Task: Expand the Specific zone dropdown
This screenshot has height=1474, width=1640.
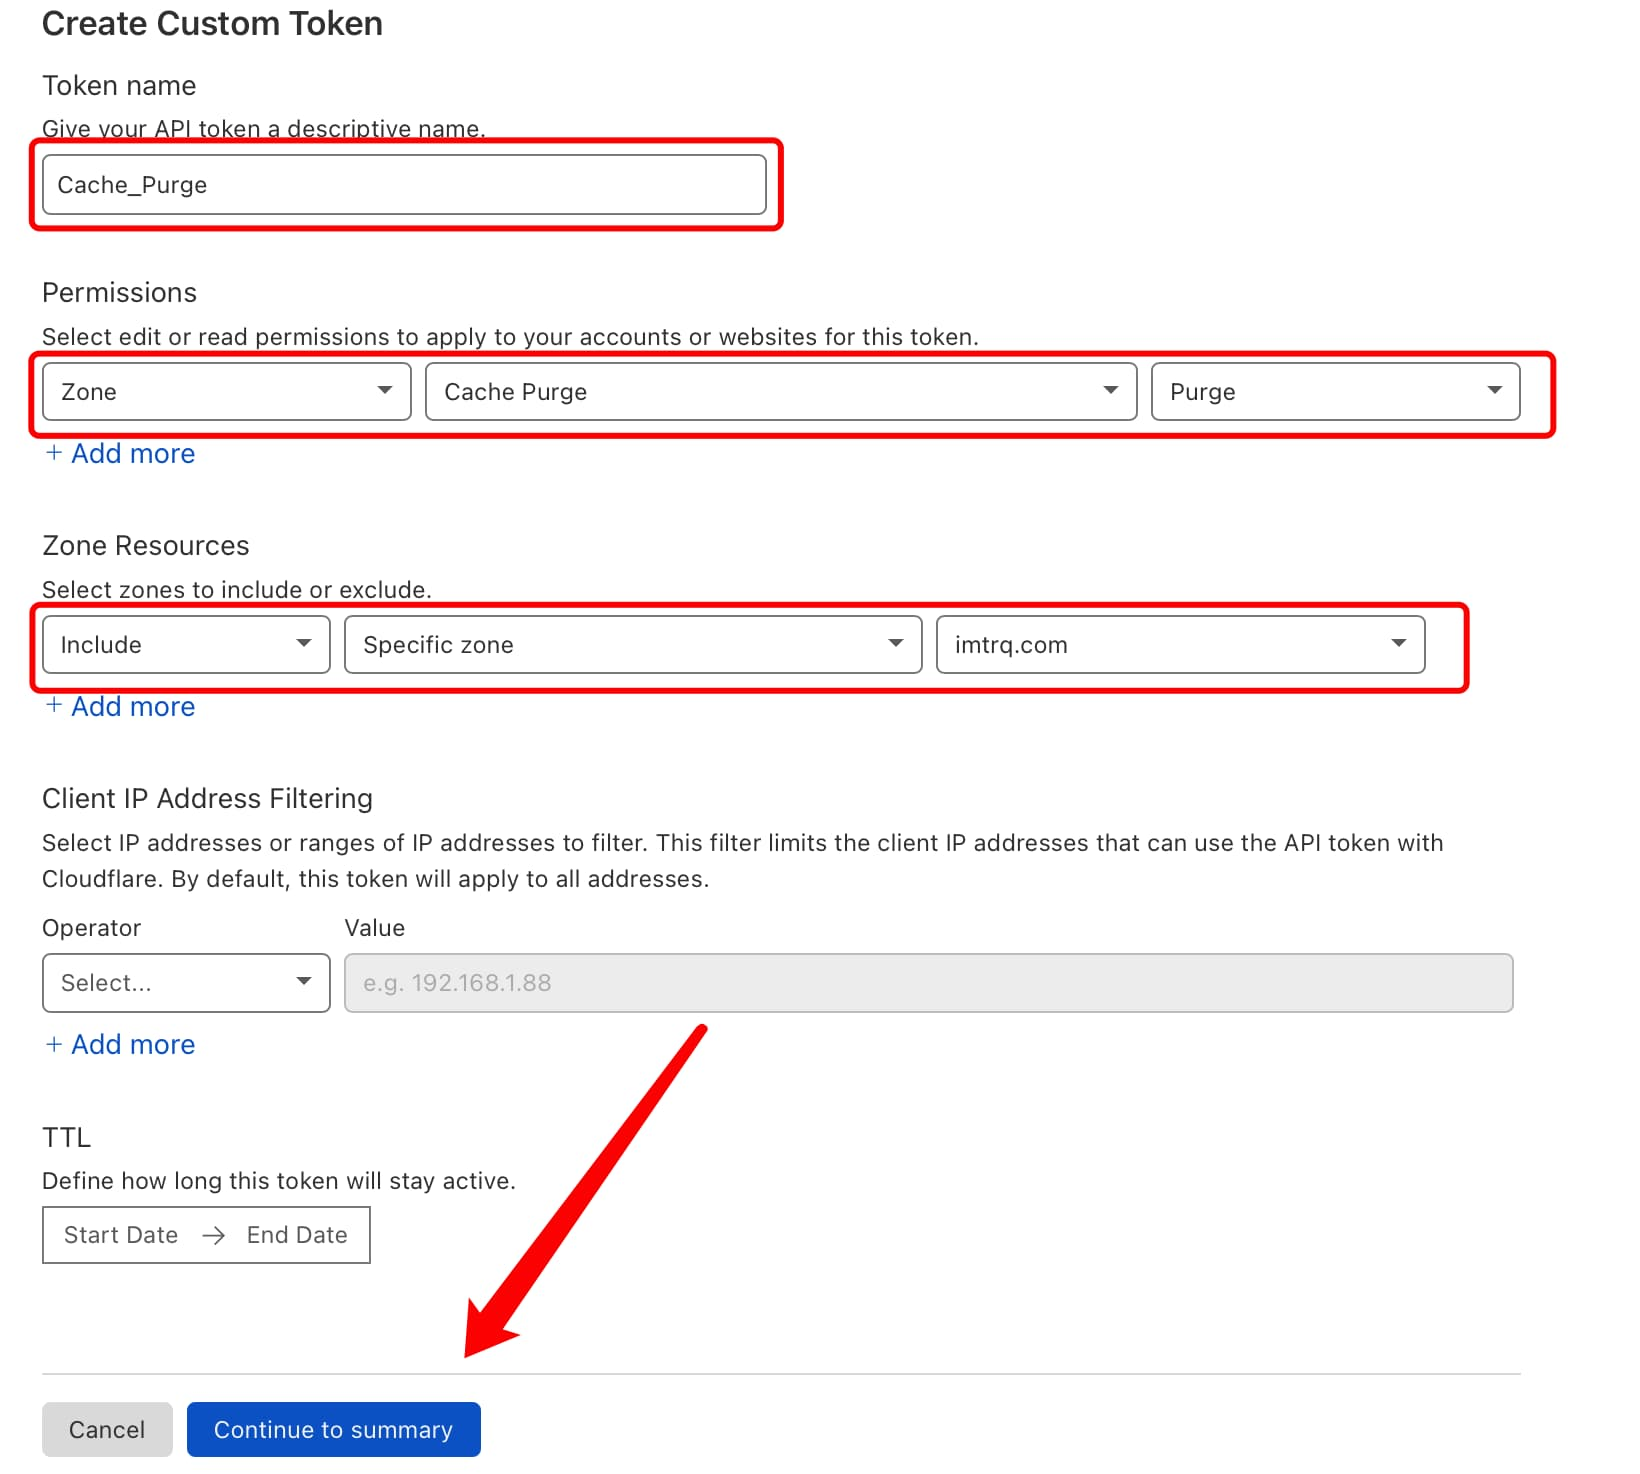Action: pyautogui.click(x=632, y=645)
